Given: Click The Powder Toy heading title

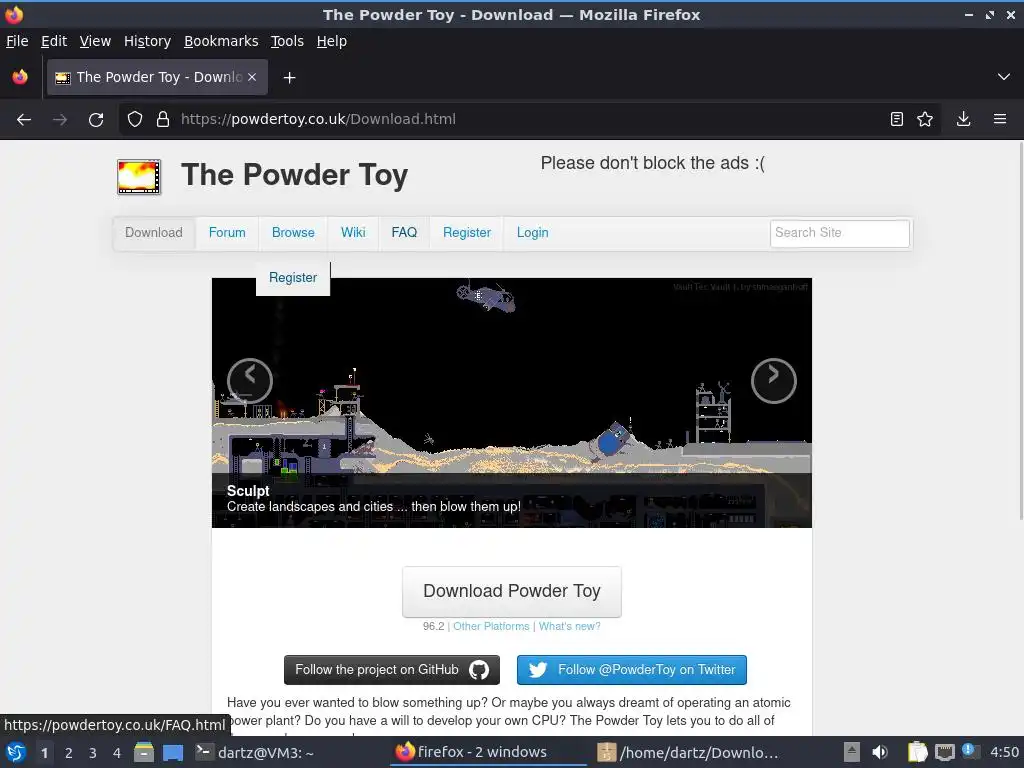Looking at the screenshot, I should pyautogui.click(x=295, y=175).
